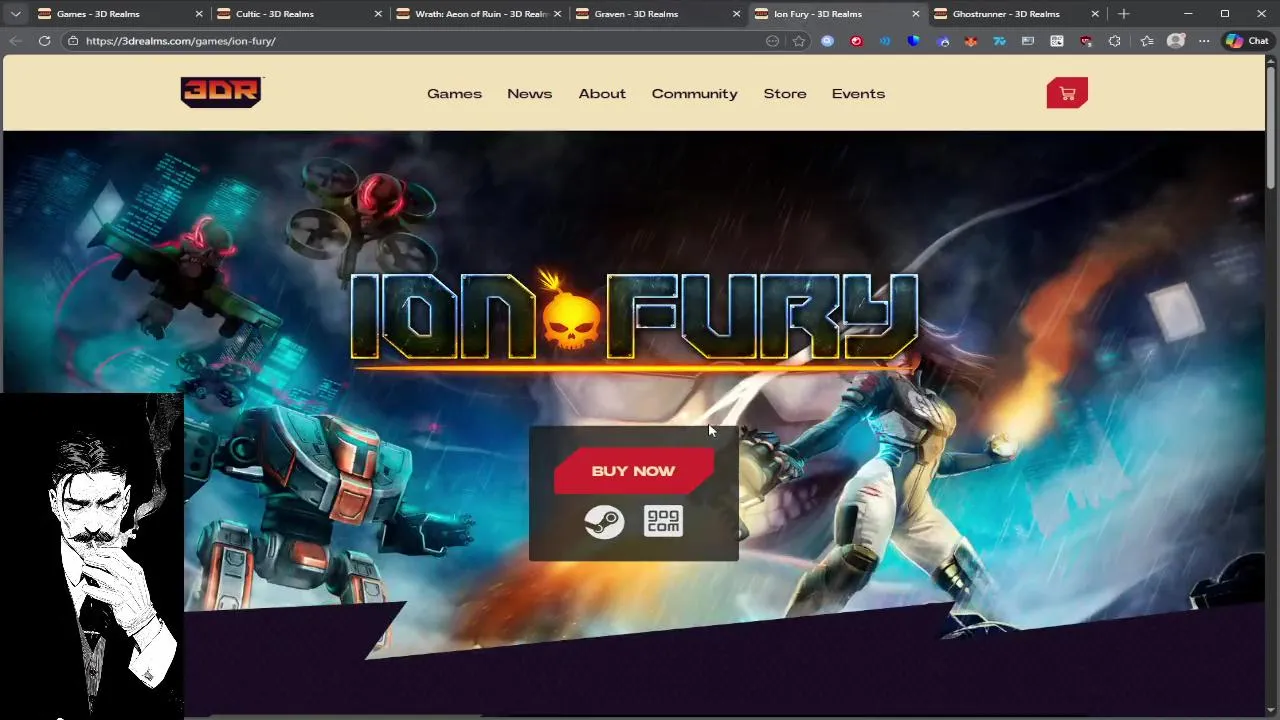This screenshot has width=1280, height=720.
Task: Switch to Cultic - 3D Realms tab
Action: 298,14
